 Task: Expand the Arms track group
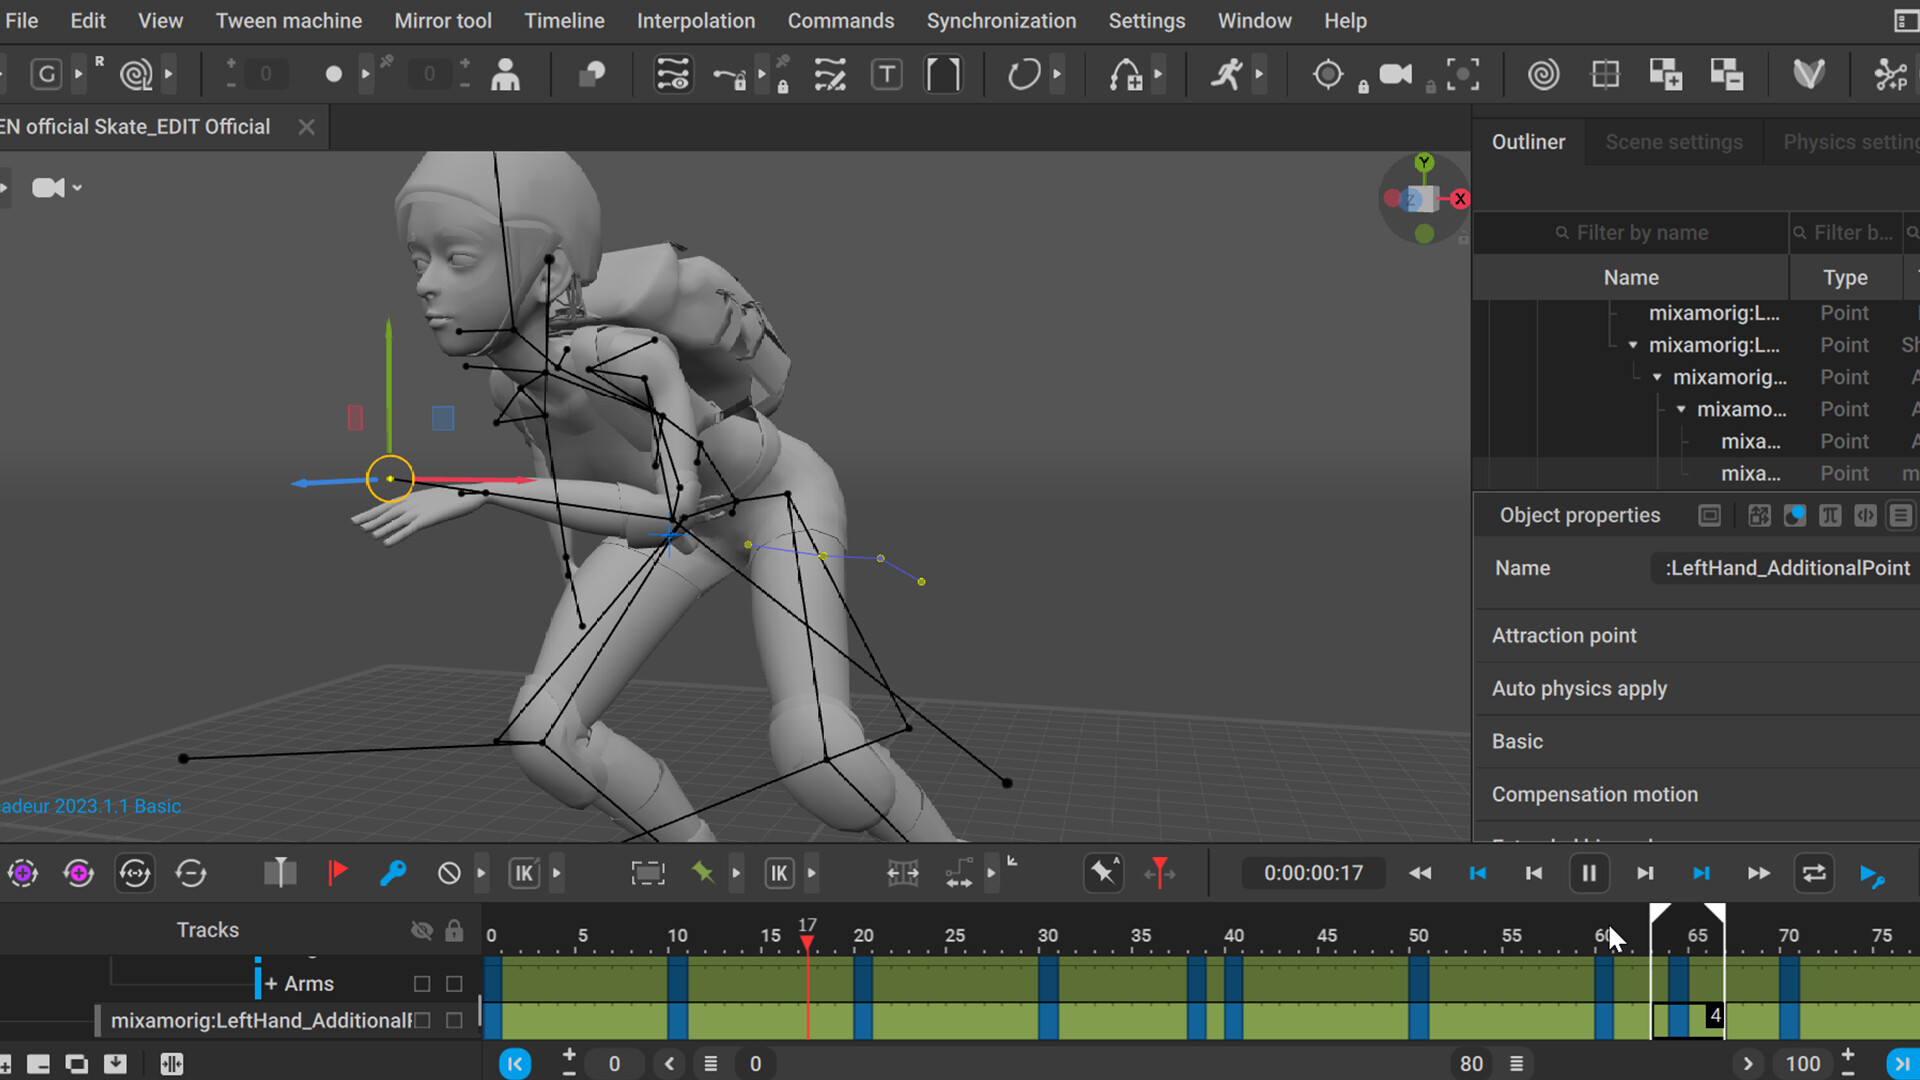click(271, 984)
